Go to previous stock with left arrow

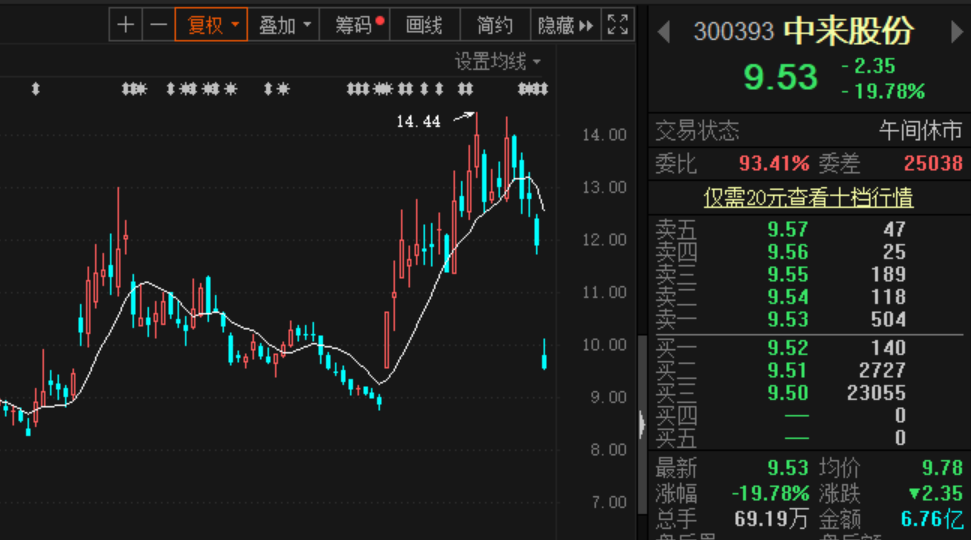(663, 32)
